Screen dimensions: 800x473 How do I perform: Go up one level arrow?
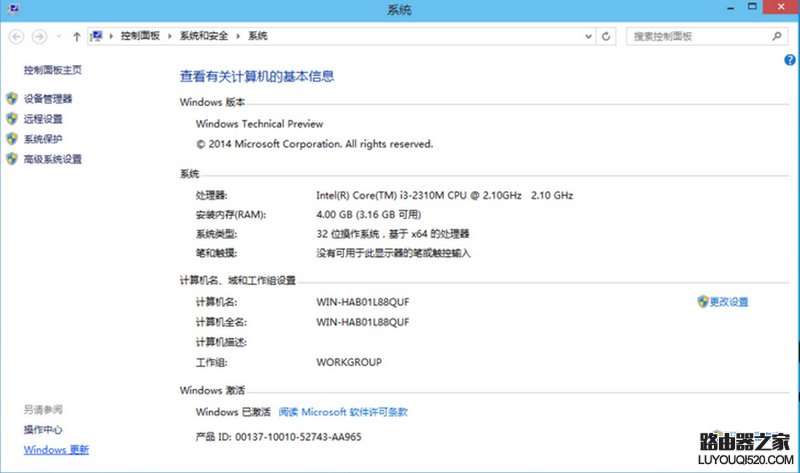pyautogui.click(x=77, y=36)
